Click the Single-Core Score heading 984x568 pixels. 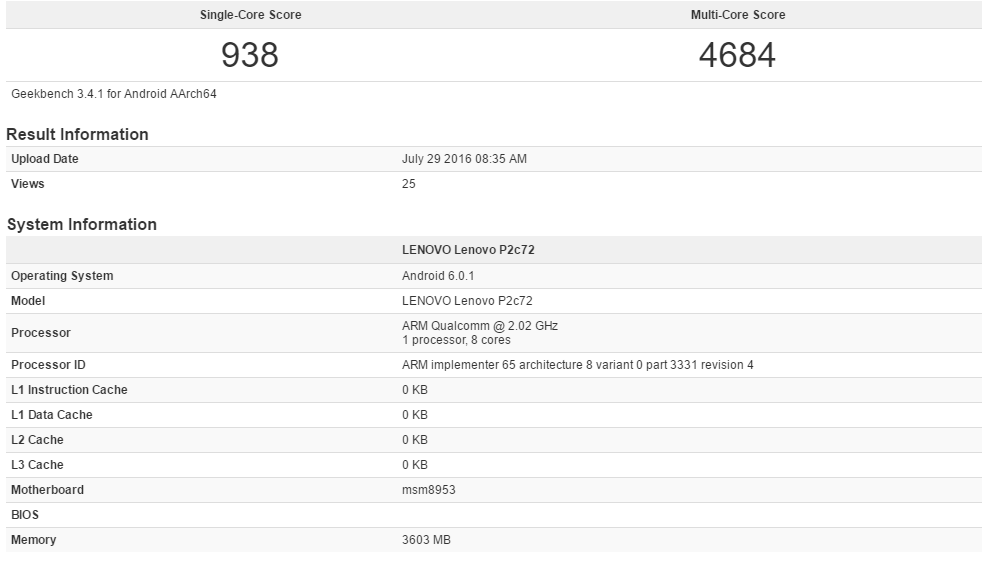pos(250,14)
